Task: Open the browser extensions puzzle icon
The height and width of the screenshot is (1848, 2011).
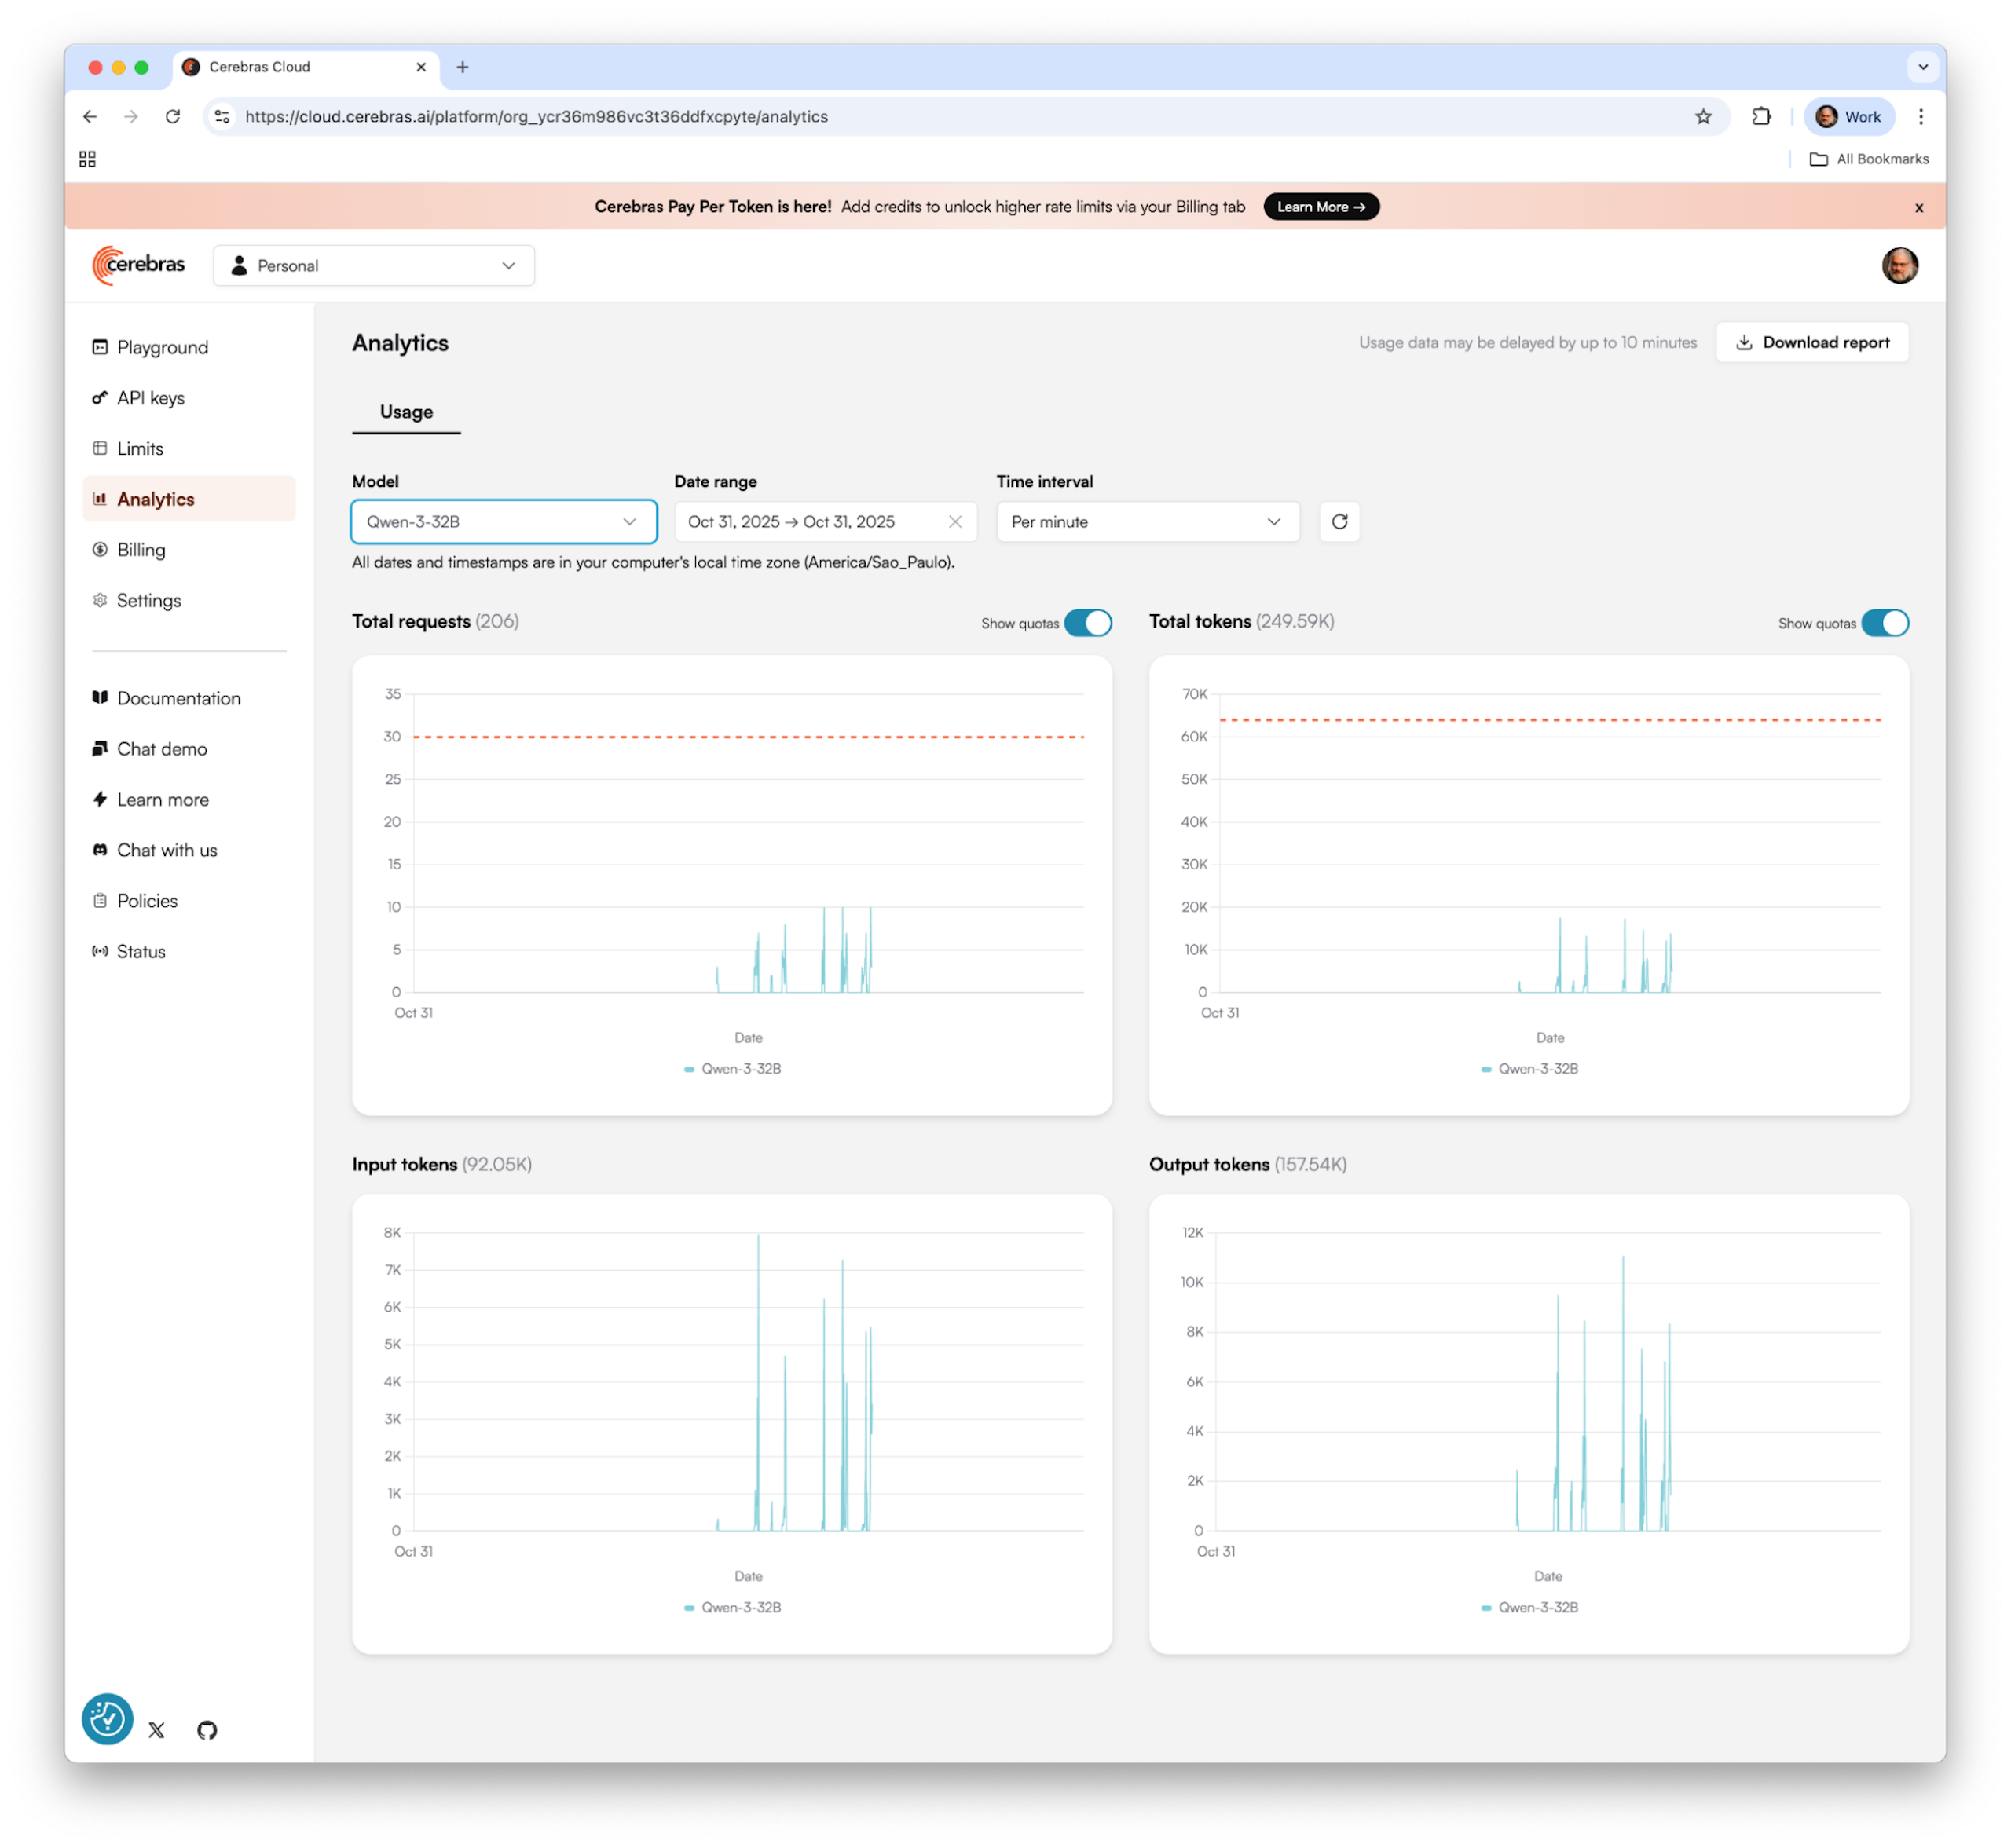Action: click(x=1761, y=117)
